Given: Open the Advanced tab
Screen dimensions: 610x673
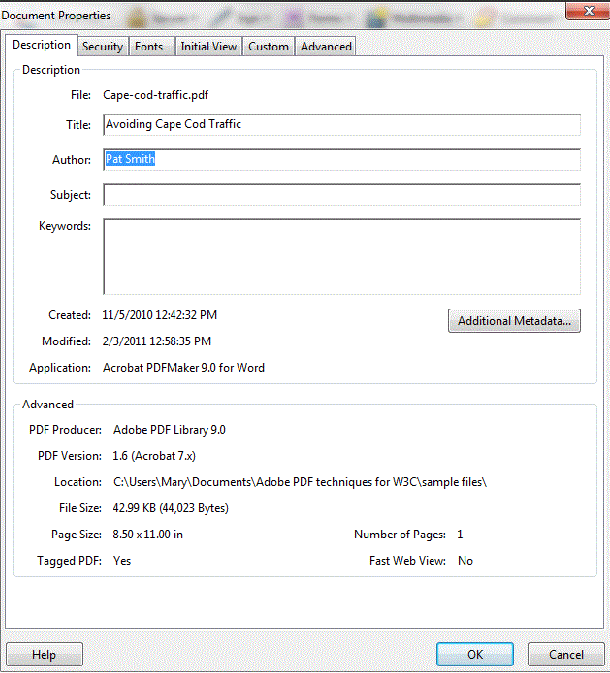Looking at the screenshot, I should pyautogui.click(x=326, y=47).
